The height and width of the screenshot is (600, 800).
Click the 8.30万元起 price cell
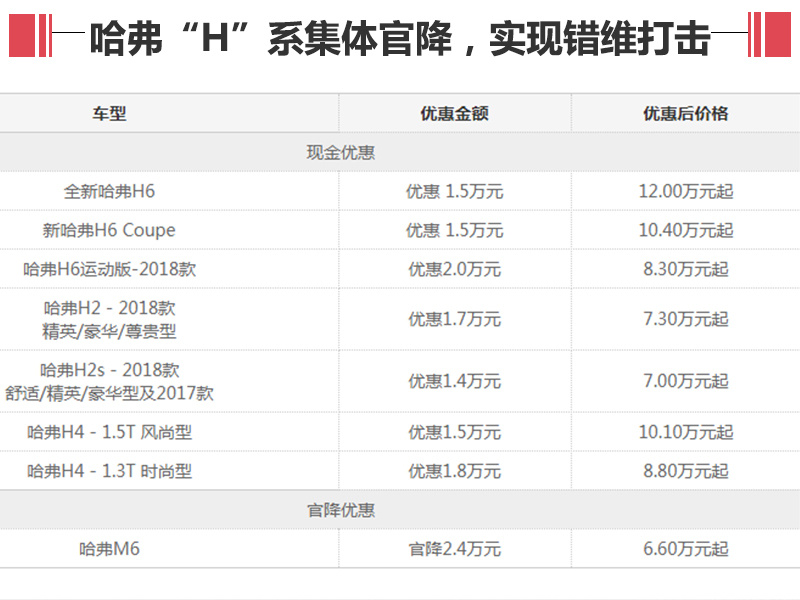[x=686, y=269]
